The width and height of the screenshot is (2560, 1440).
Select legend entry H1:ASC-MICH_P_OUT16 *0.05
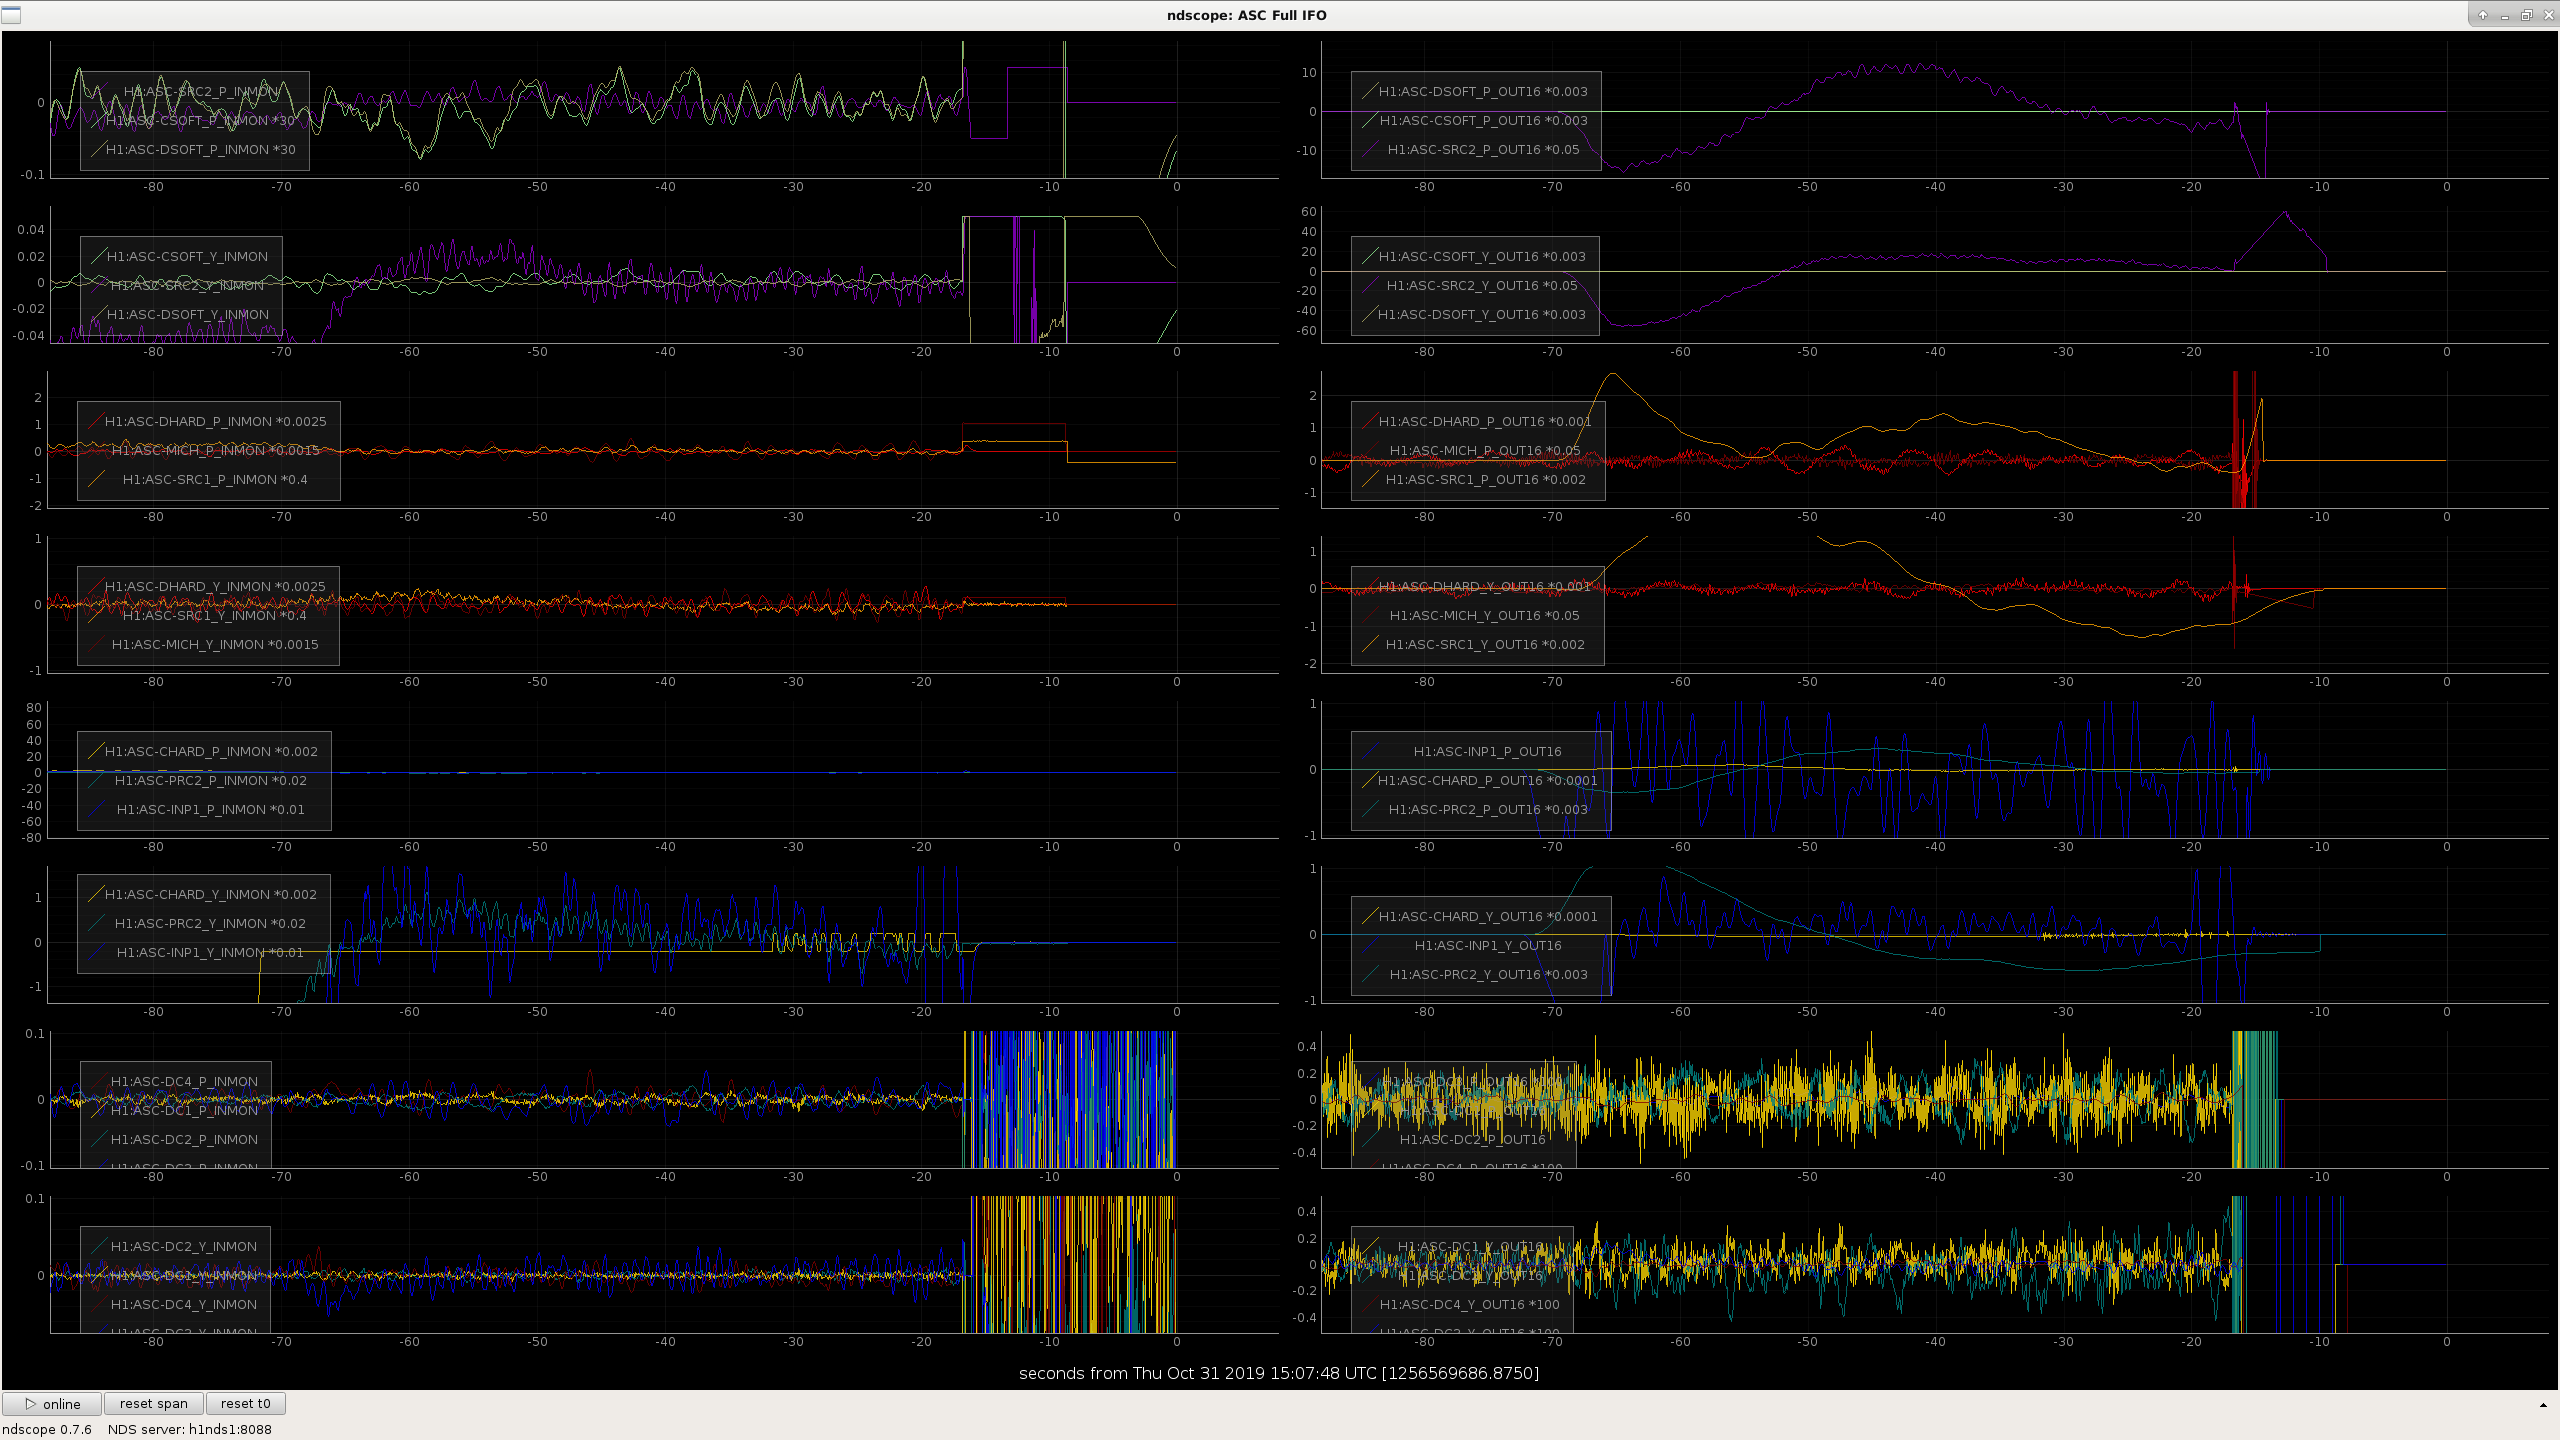point(1485,451)
